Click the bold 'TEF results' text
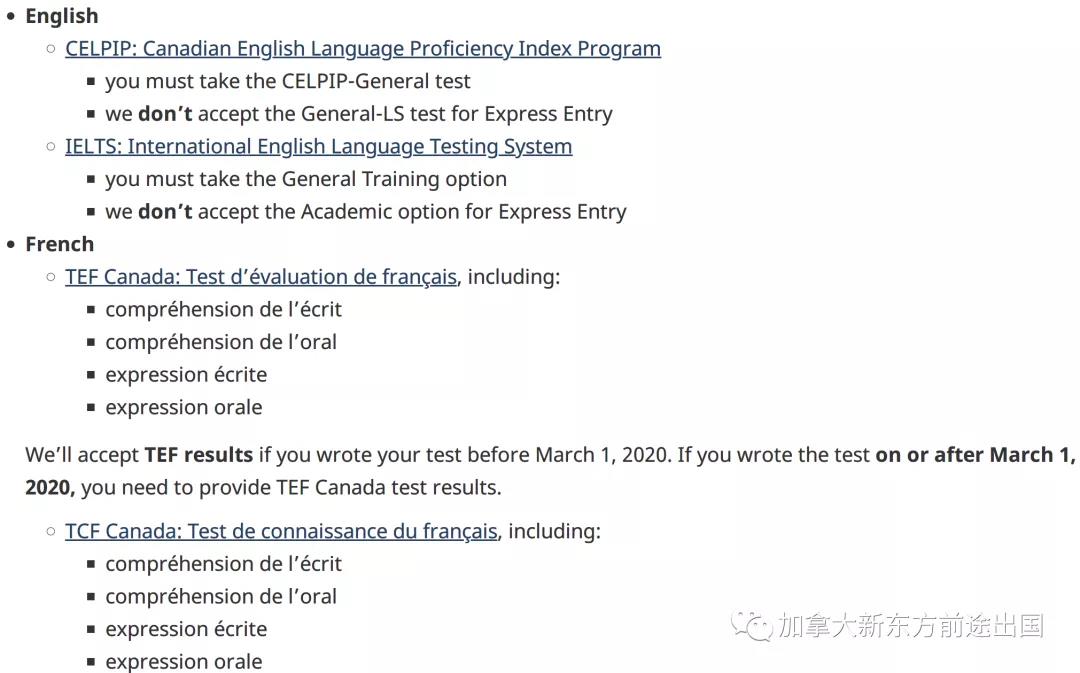The height and width of the screenshot is (673, 1080). point(199,455)
